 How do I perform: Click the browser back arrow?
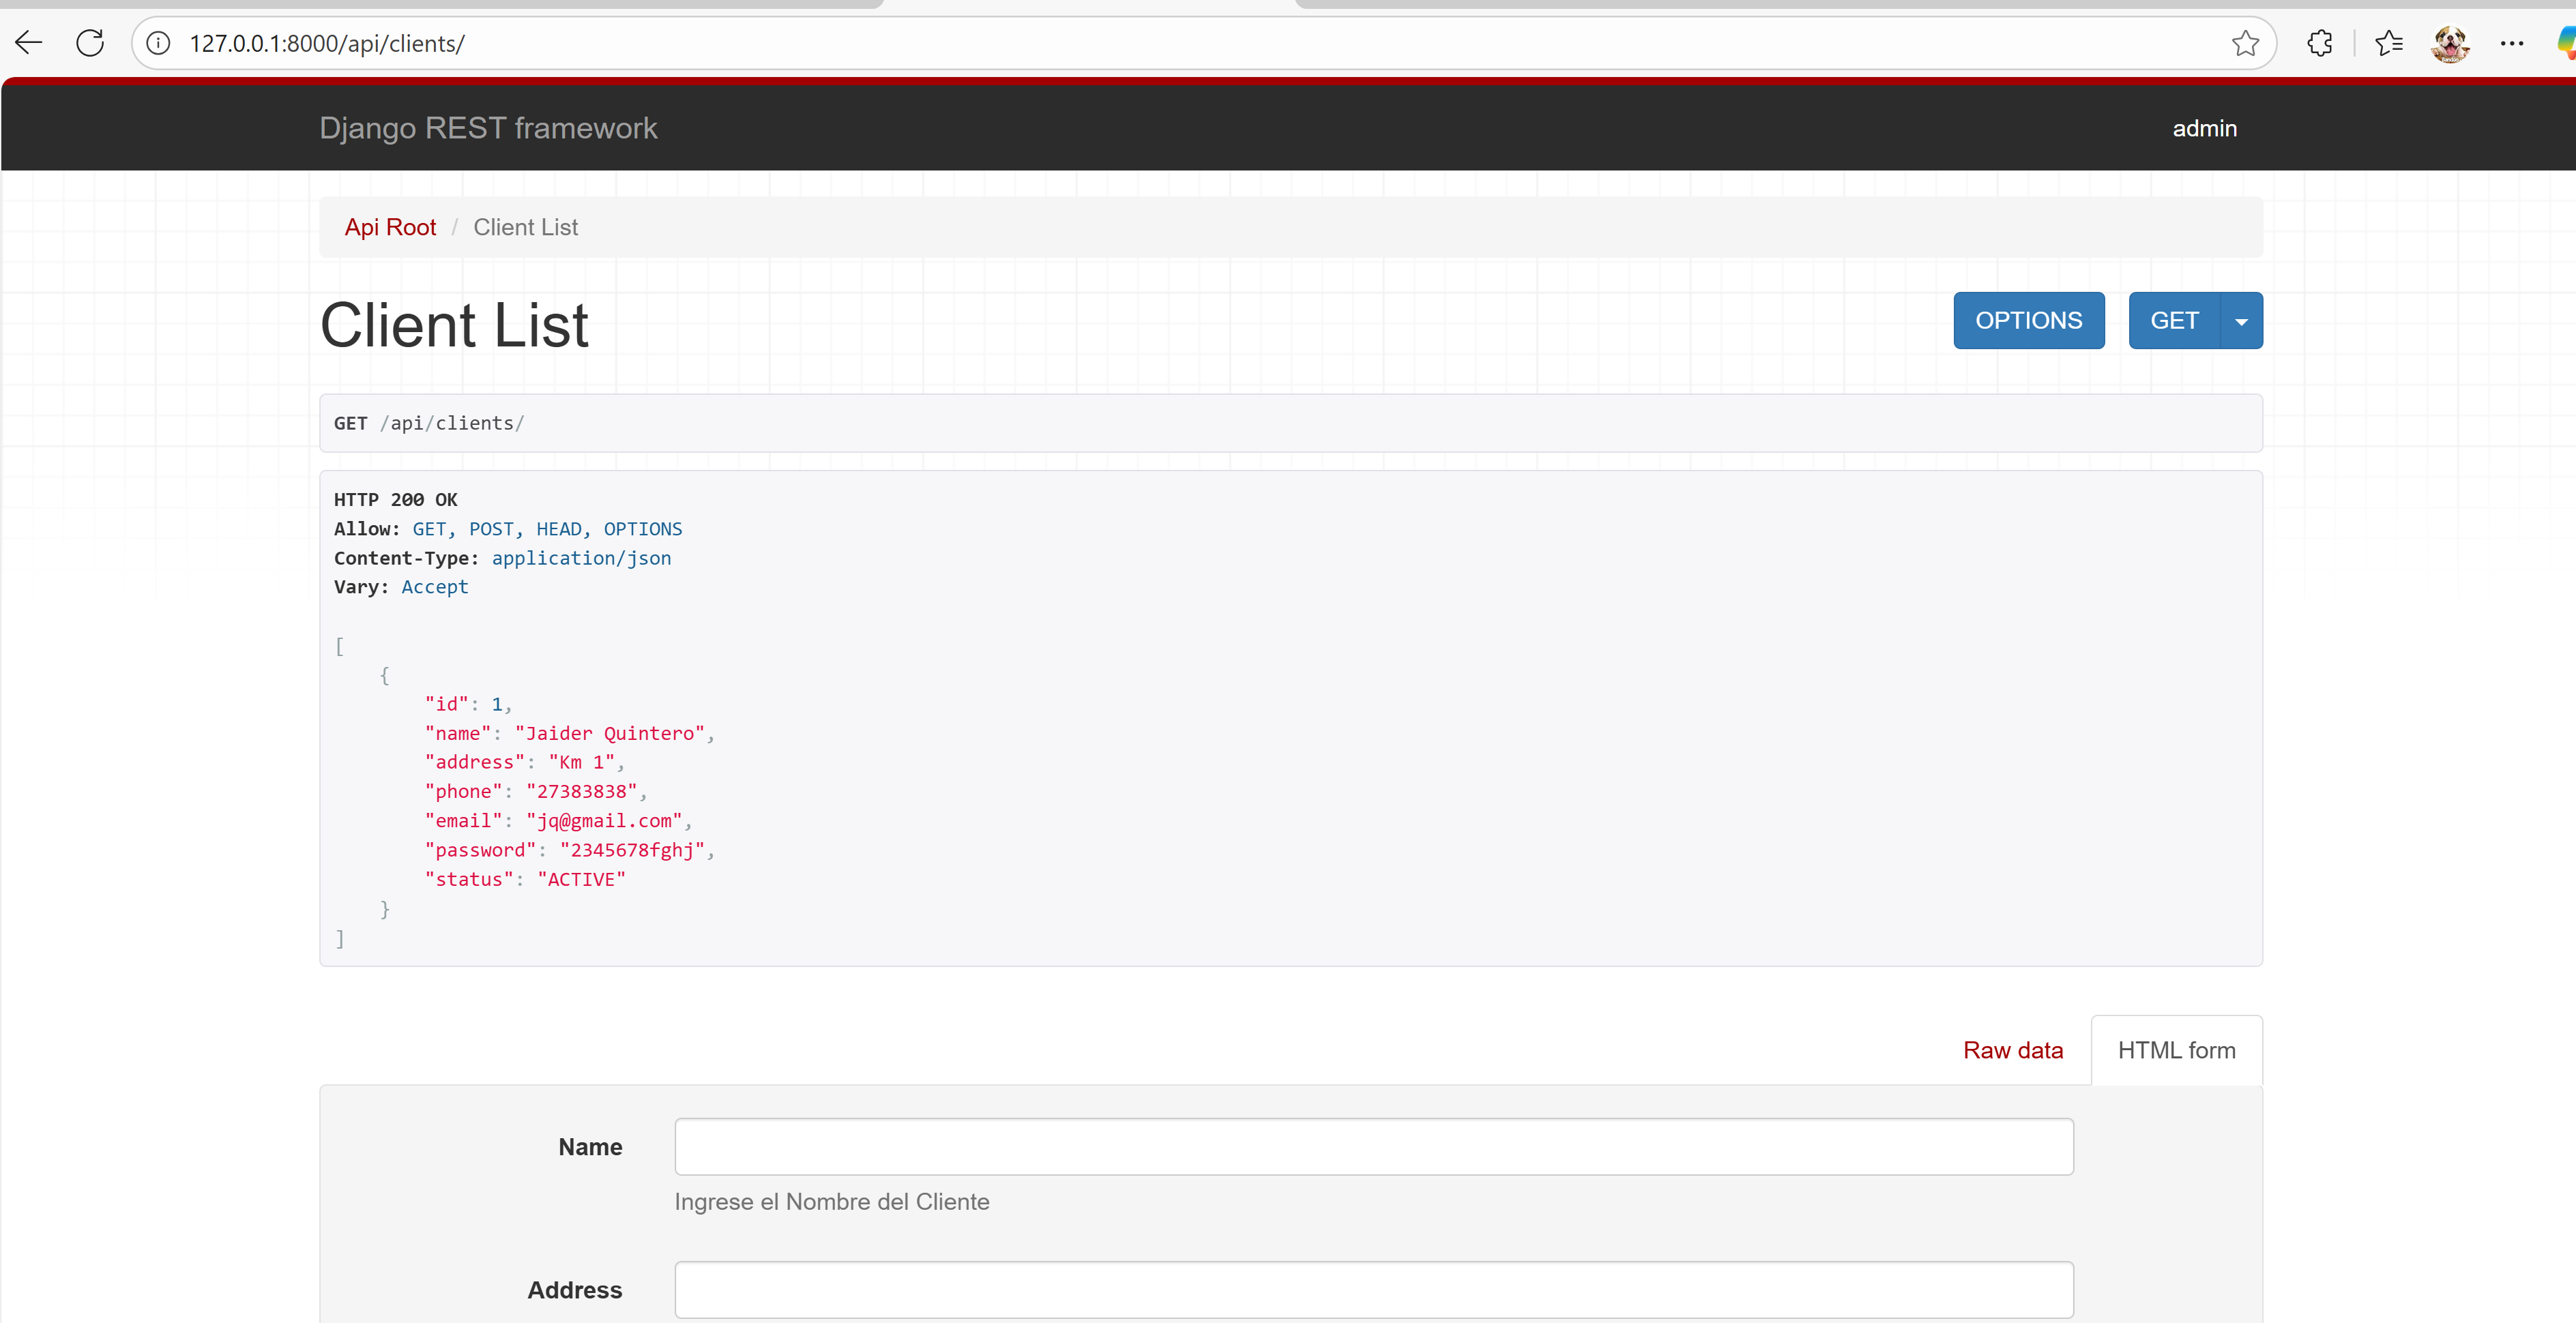29,43
